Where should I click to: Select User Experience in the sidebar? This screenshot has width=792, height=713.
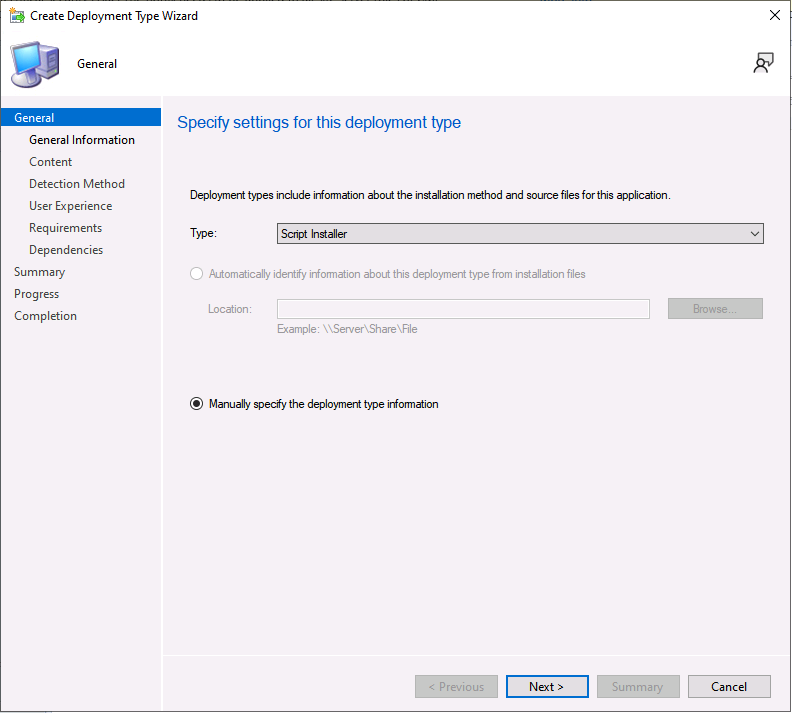71,206
